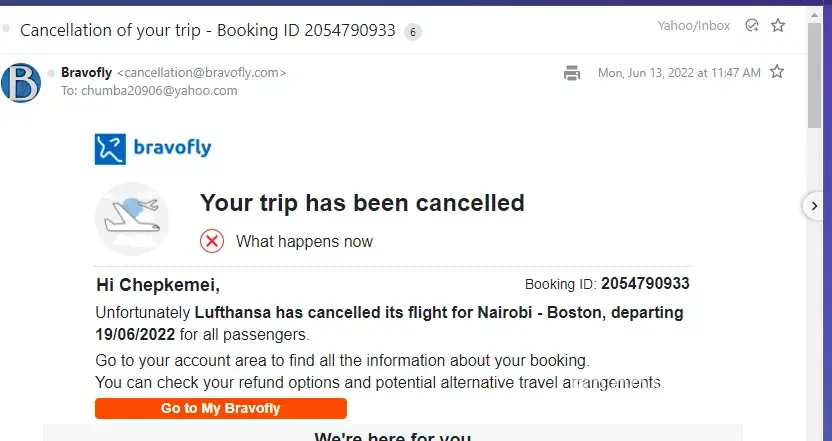832x441 pixels.
Task: Click the Bravofly logo in email body
Action: [x=153, y=149]
